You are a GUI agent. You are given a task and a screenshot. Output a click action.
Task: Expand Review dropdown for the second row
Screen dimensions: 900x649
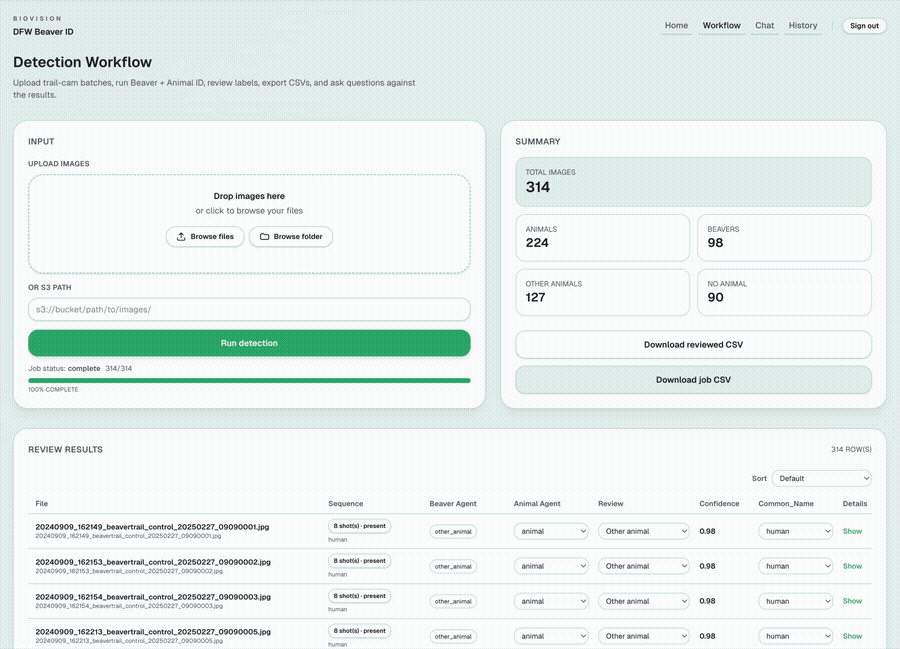[x=644, y=566]
